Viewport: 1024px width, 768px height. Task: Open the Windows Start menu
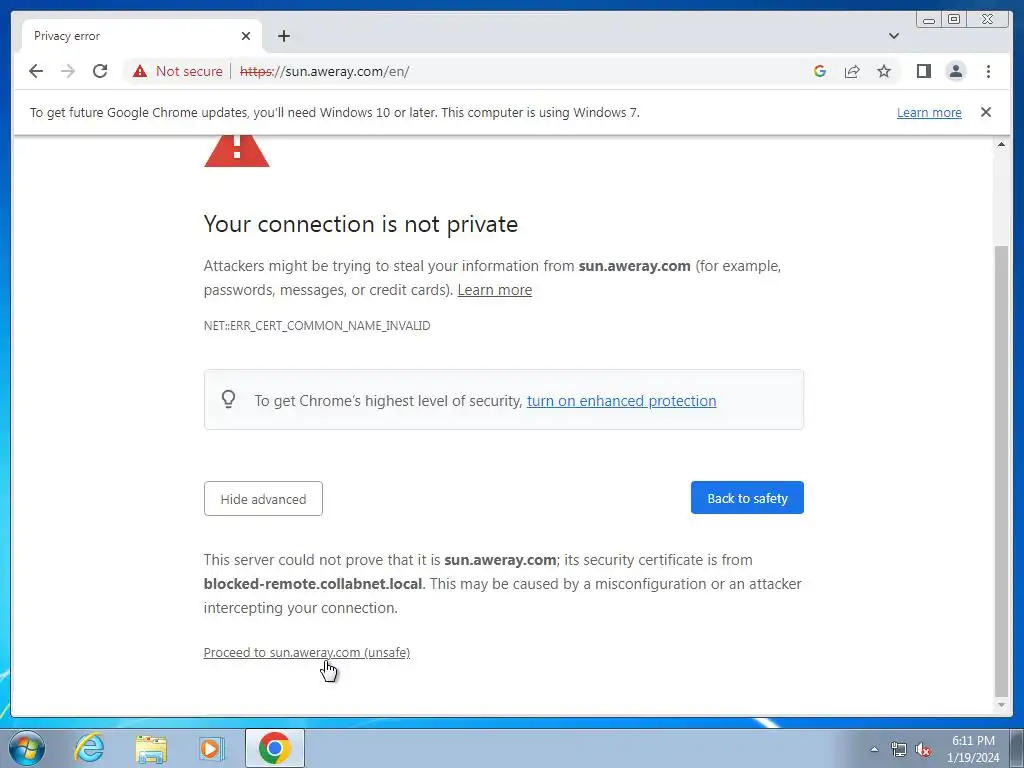pyautogui.click(x=27, y=748)
